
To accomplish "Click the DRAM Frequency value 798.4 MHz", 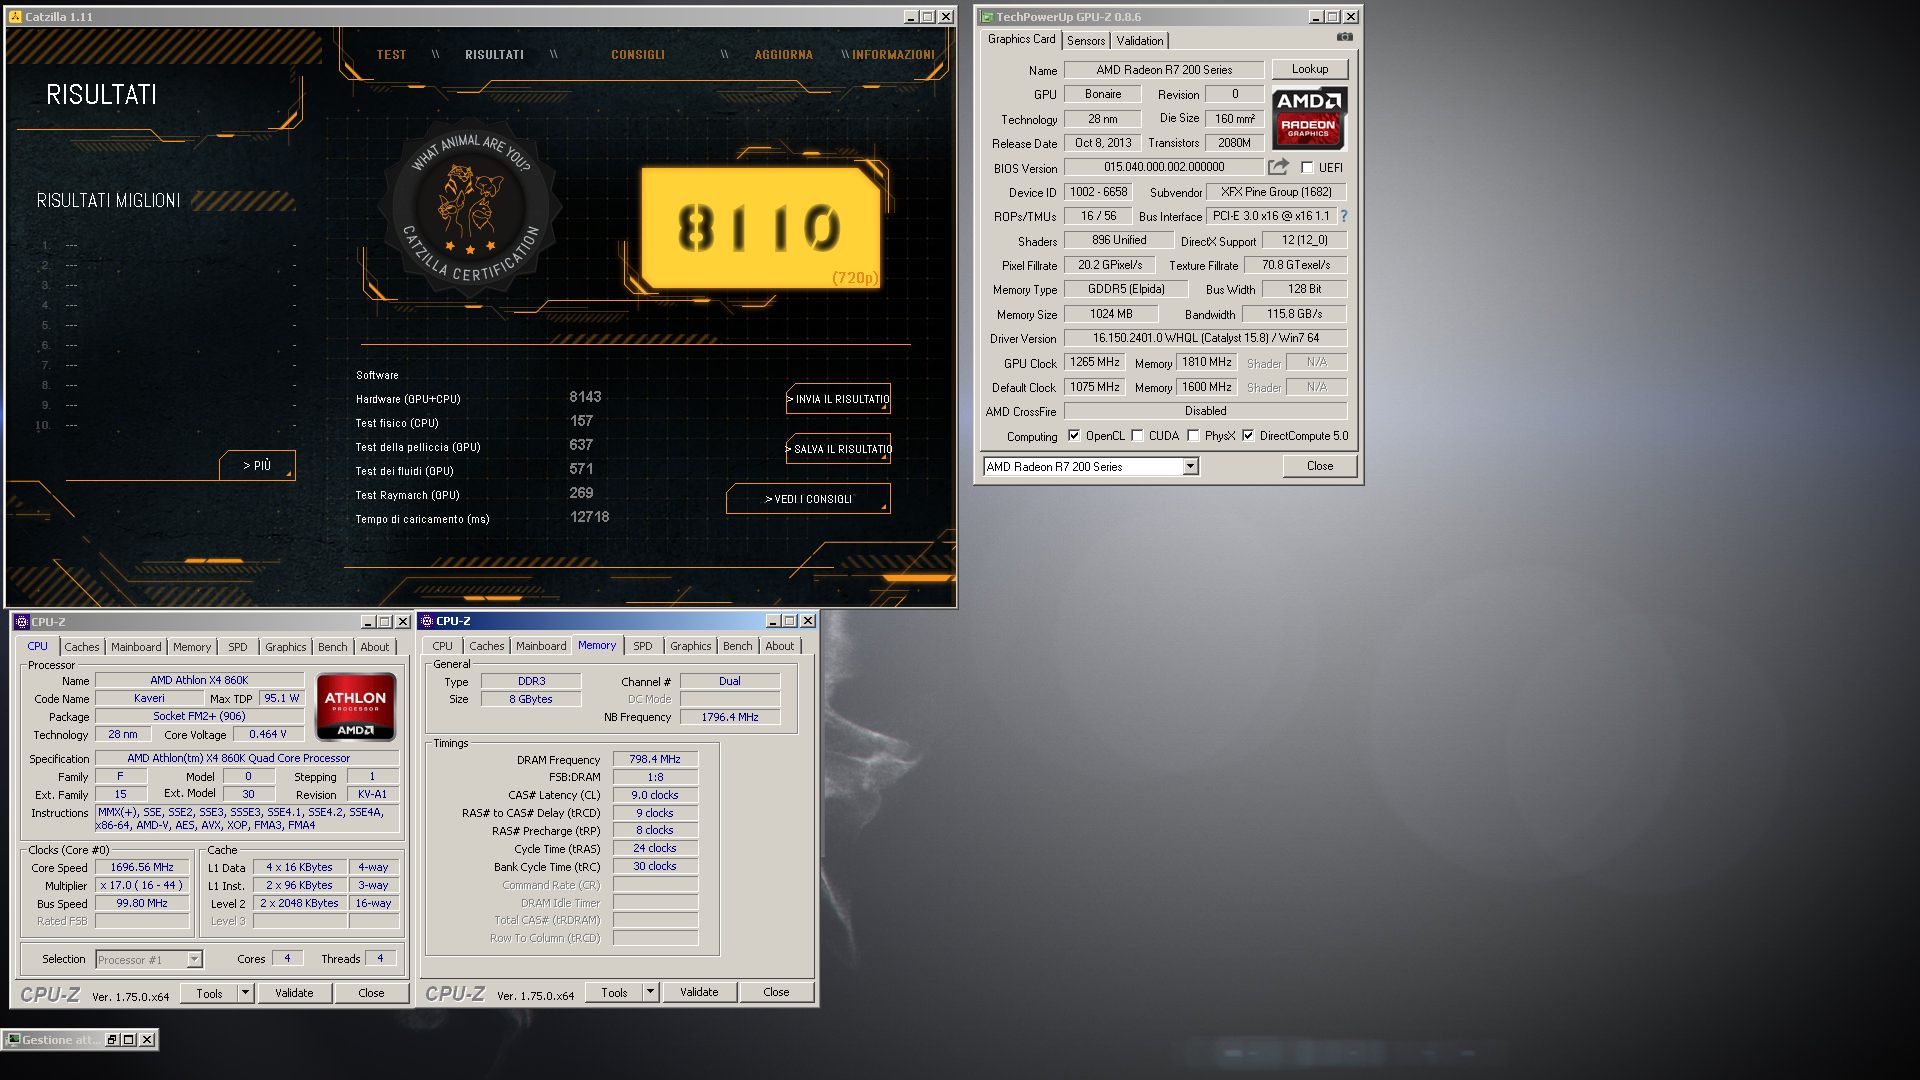I will 655,759.
